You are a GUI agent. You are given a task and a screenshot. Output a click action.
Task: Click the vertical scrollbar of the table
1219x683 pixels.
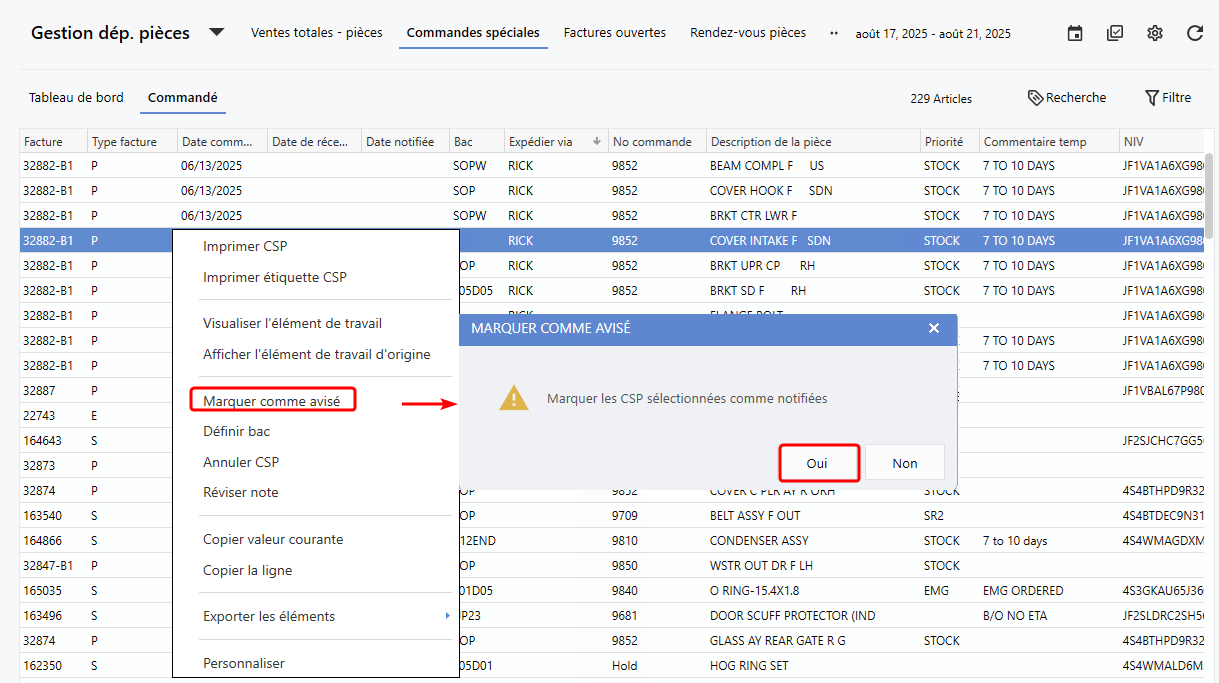[x=1209, y=195]
